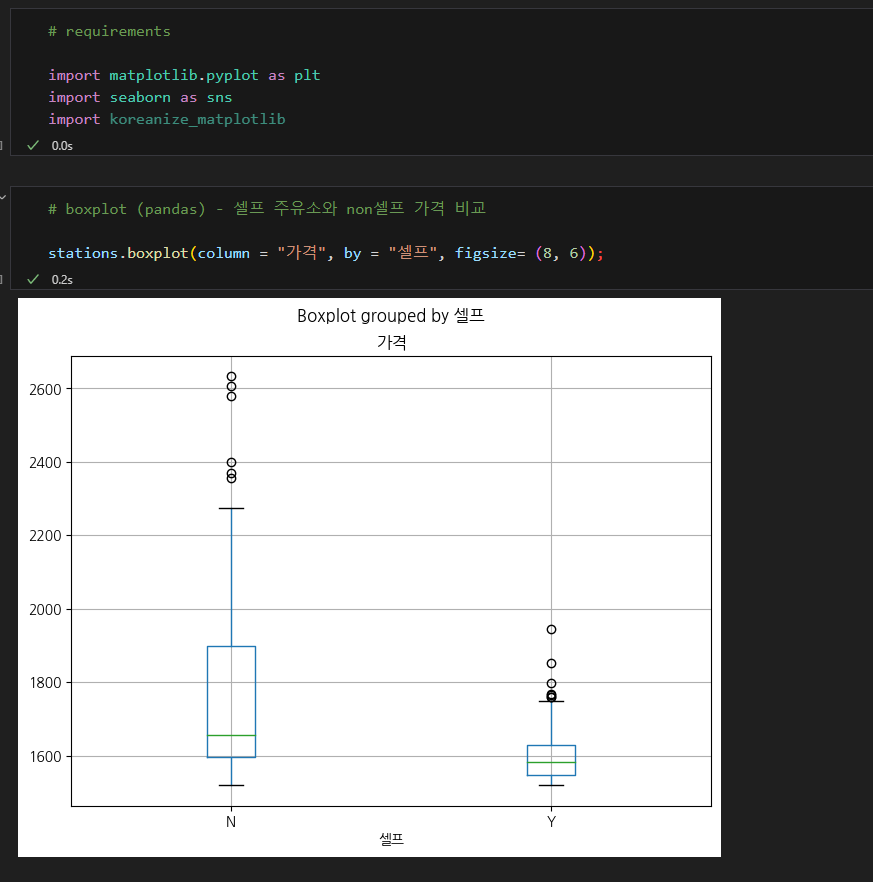Click the 'by' keyword argument
This screenshot has height=882, width=873.
(x=353, y=253)
